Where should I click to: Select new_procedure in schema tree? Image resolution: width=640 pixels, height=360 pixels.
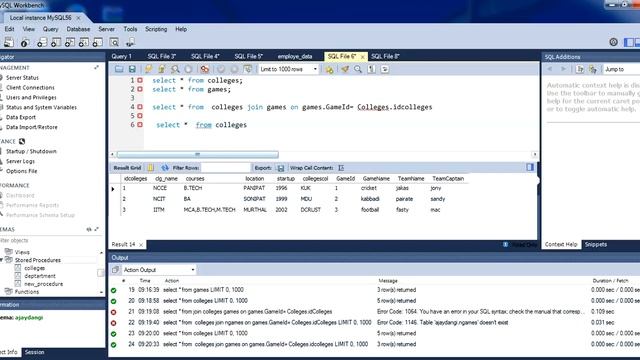pyautogui.click(x=44, y=284)
